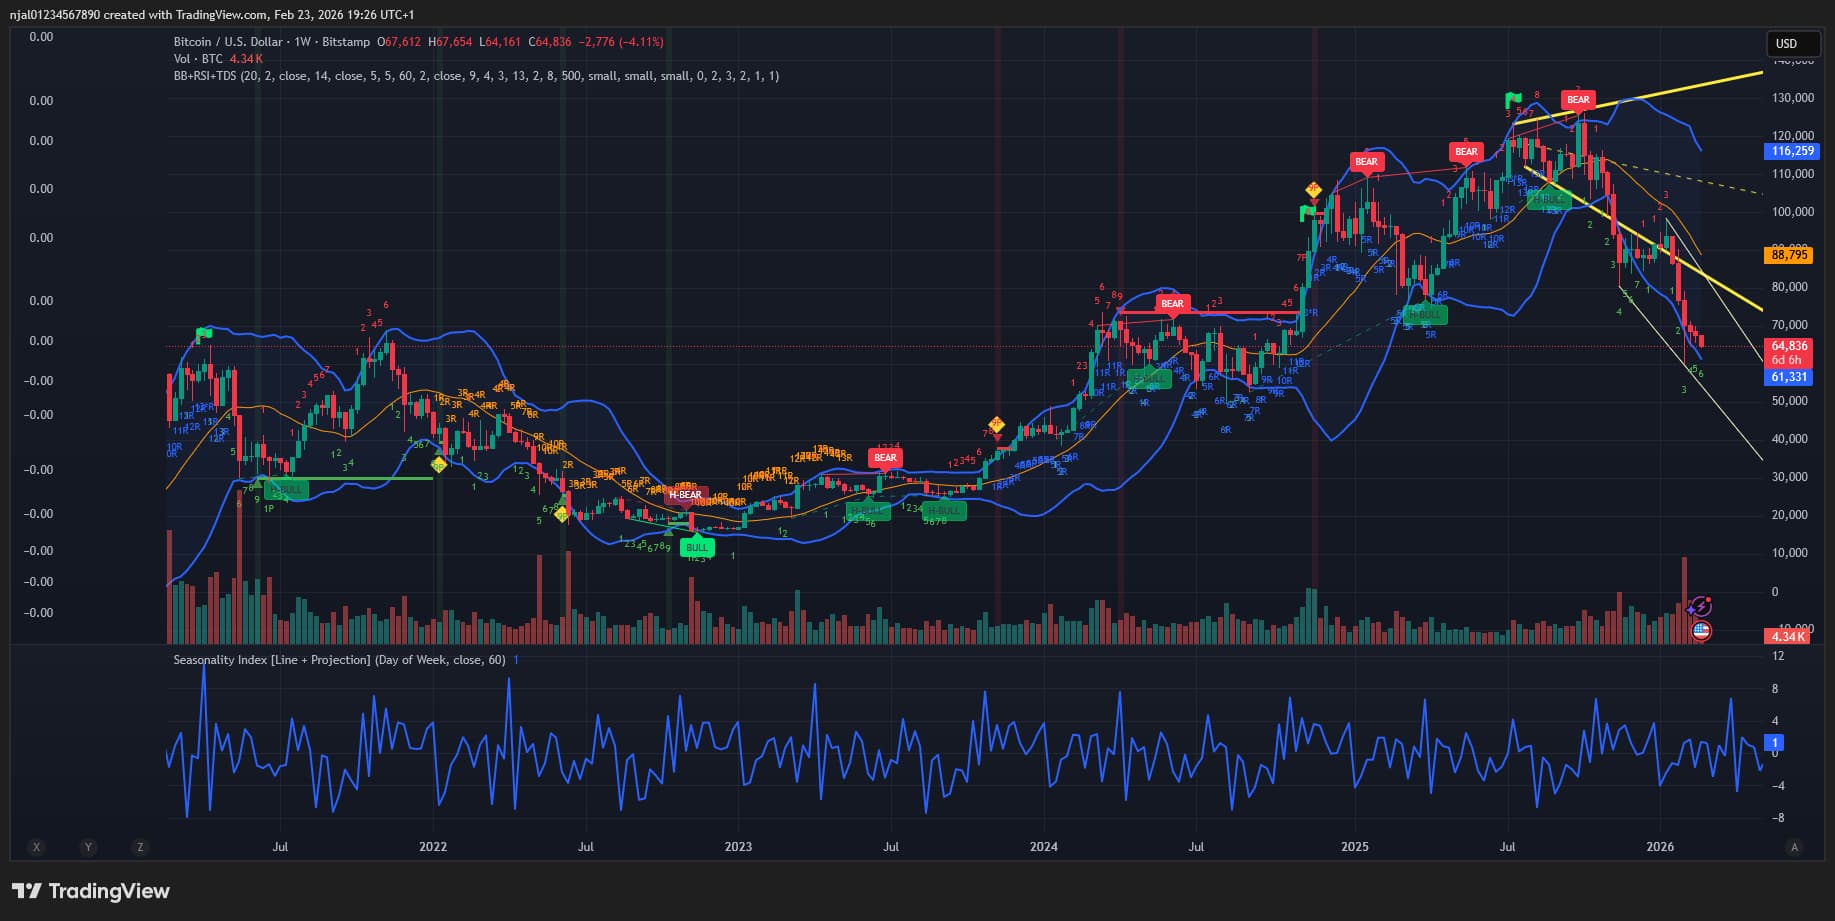The height and width of the screenshot is (921, 1835).
Task: Click the TradingView logo at bottom left
Action: pos(91,891)
